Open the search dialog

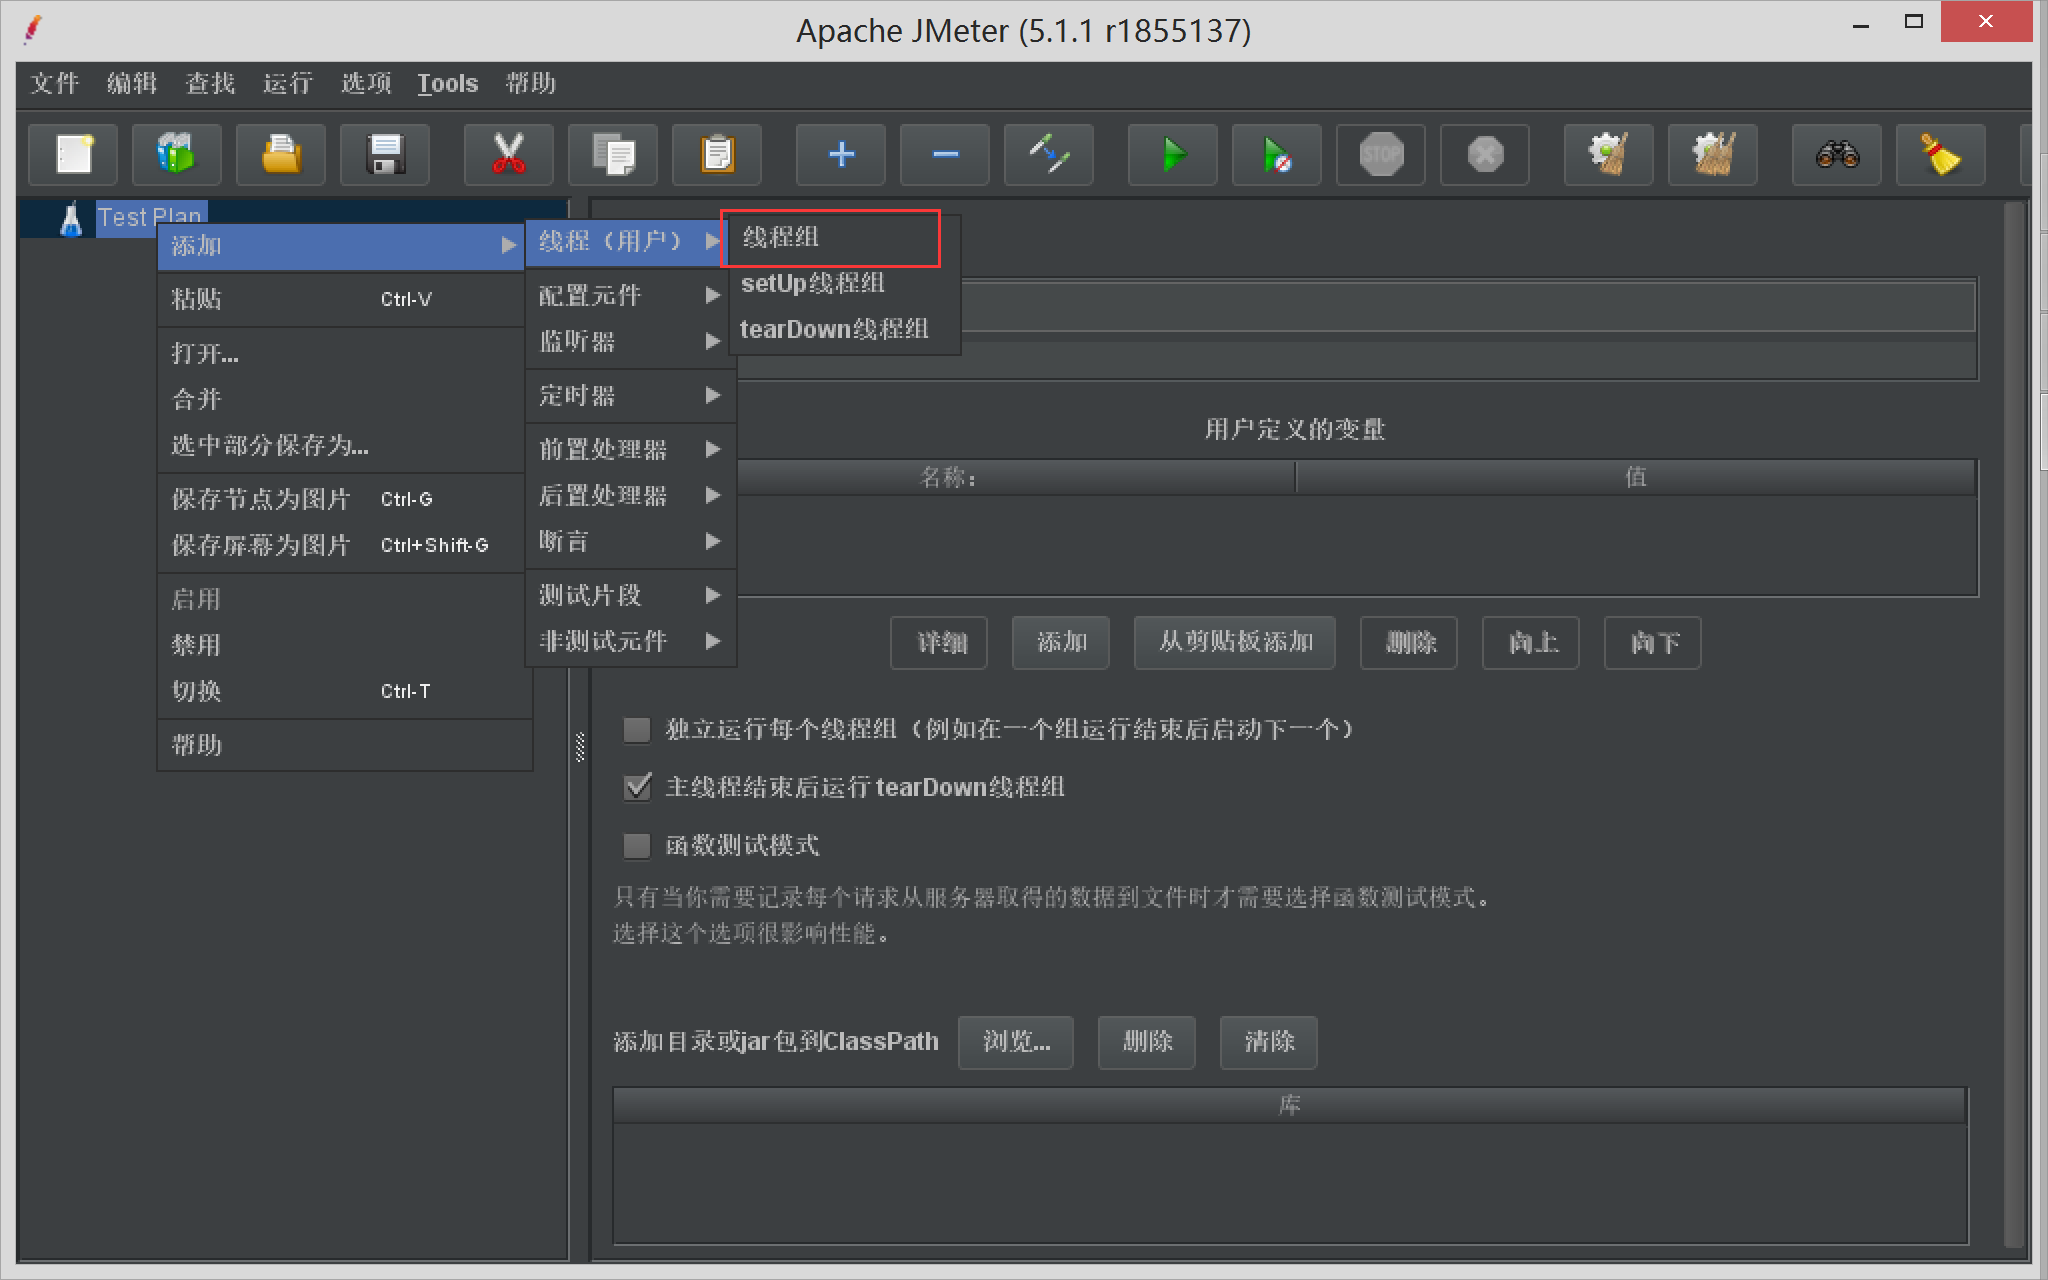(1837, 155)
